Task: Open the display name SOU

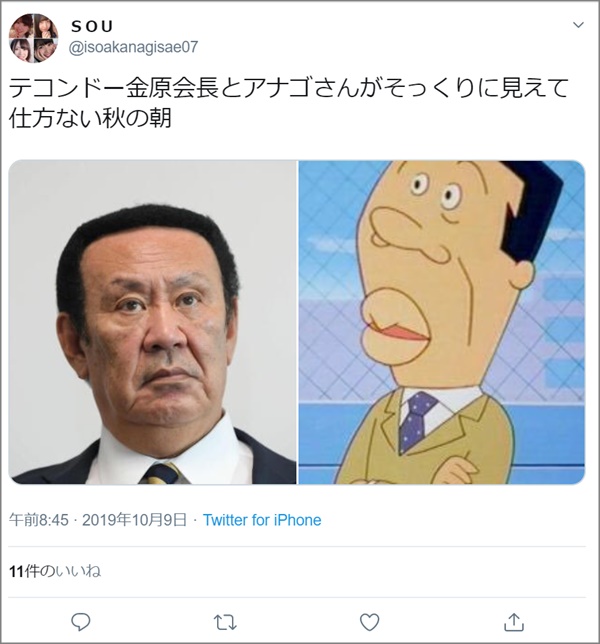Action: click(92, 27)
